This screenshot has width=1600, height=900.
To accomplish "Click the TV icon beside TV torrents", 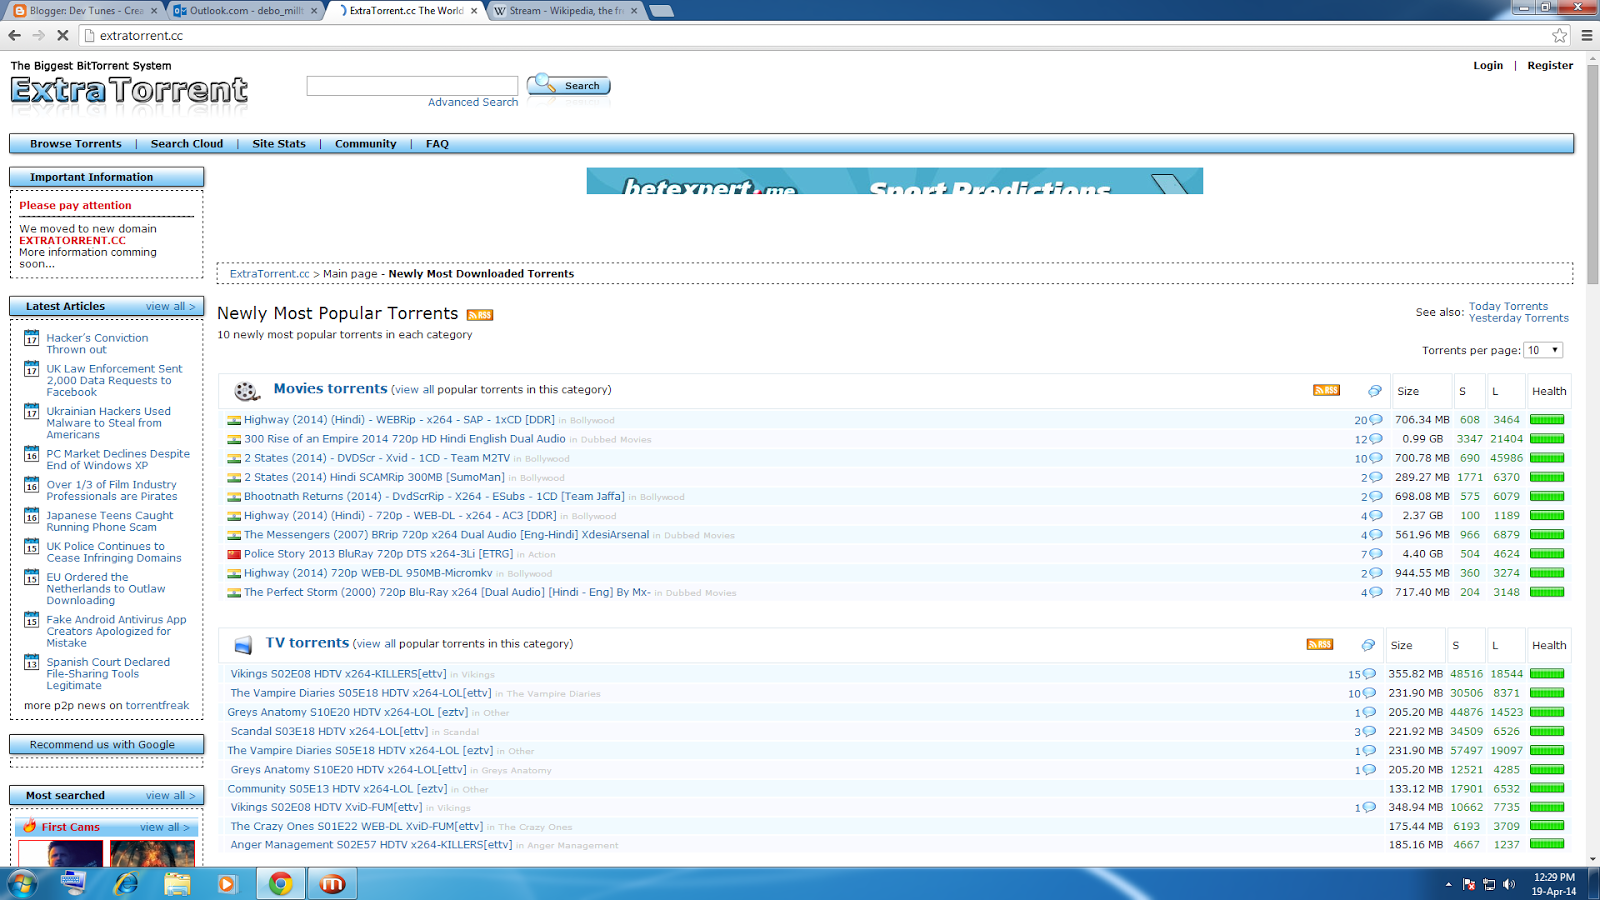I will coord(243,645).
